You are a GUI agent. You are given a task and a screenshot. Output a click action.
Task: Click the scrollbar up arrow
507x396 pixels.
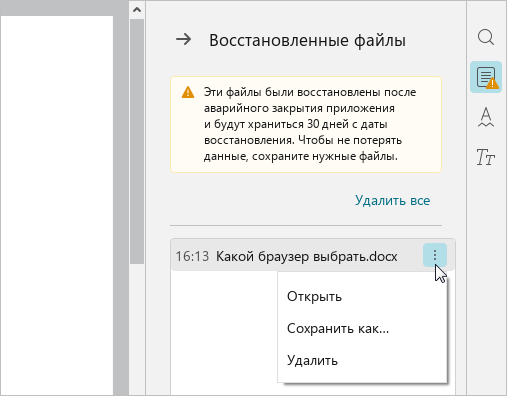click(137, 10)
